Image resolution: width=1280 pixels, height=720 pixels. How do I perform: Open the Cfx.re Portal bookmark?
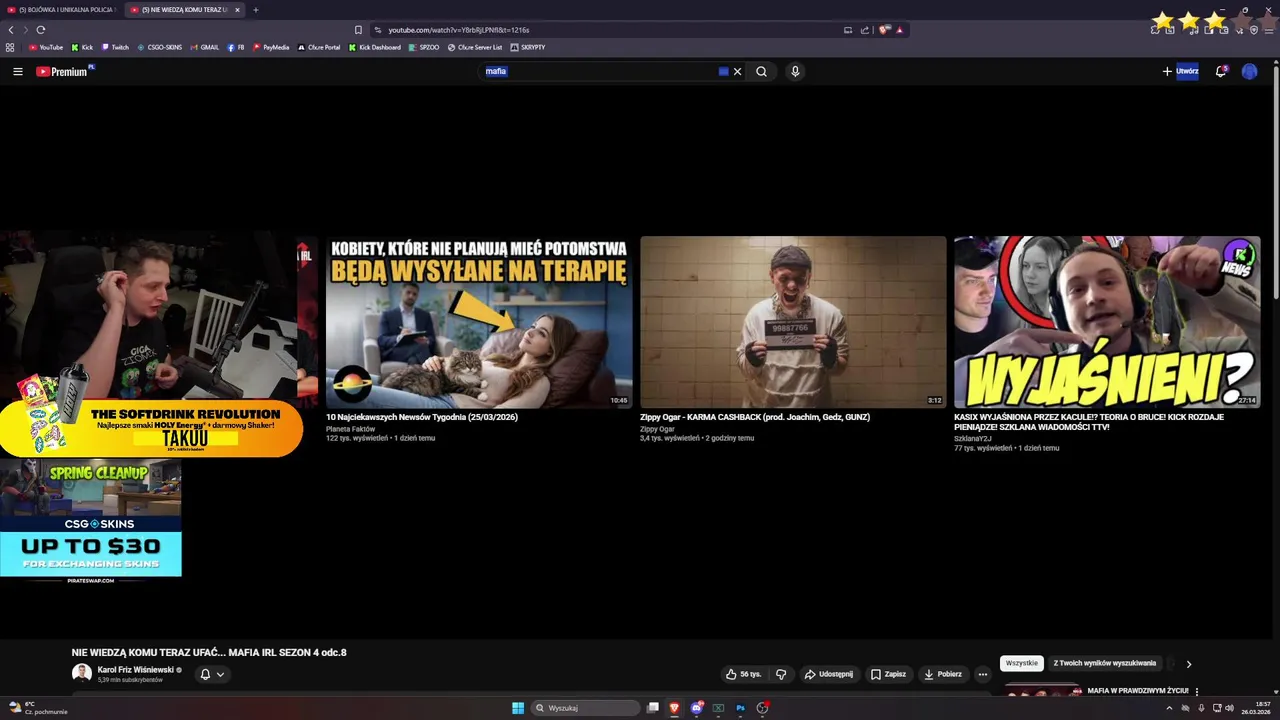[x=319, y=47]
